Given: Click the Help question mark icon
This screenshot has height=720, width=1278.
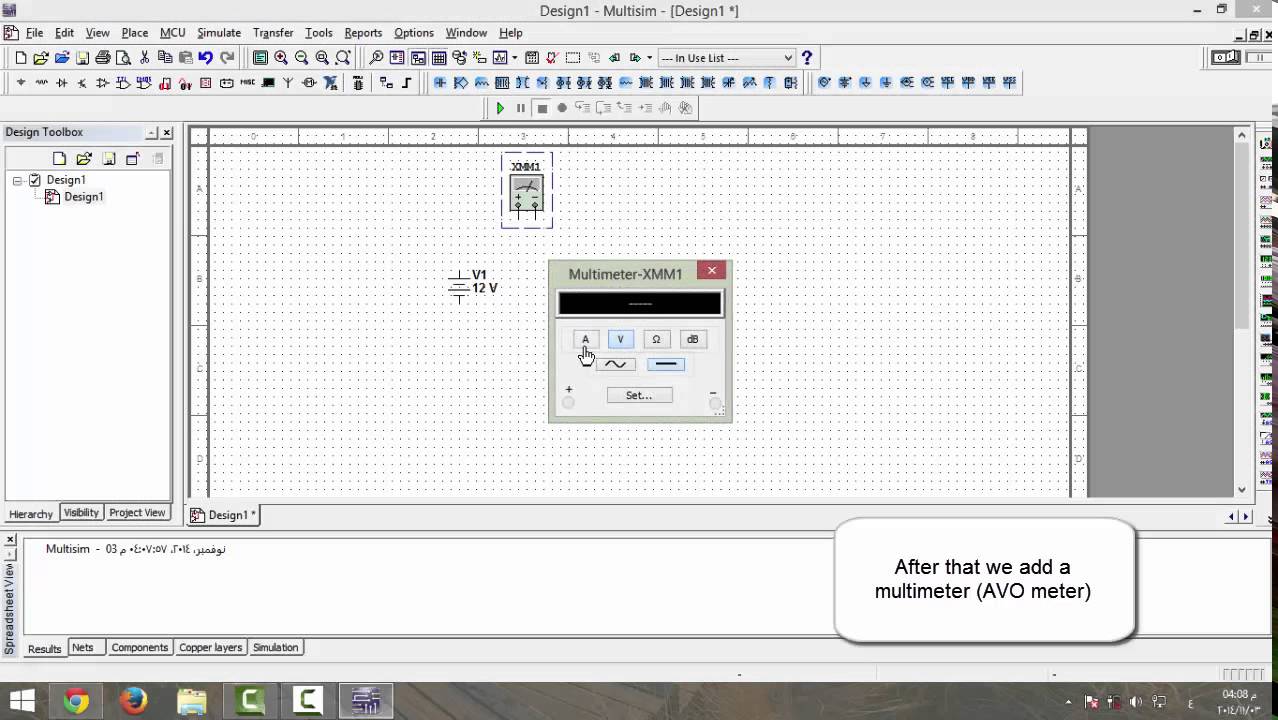Looking at the screenshot, I should pyautogui.click(x=807, y=58).
